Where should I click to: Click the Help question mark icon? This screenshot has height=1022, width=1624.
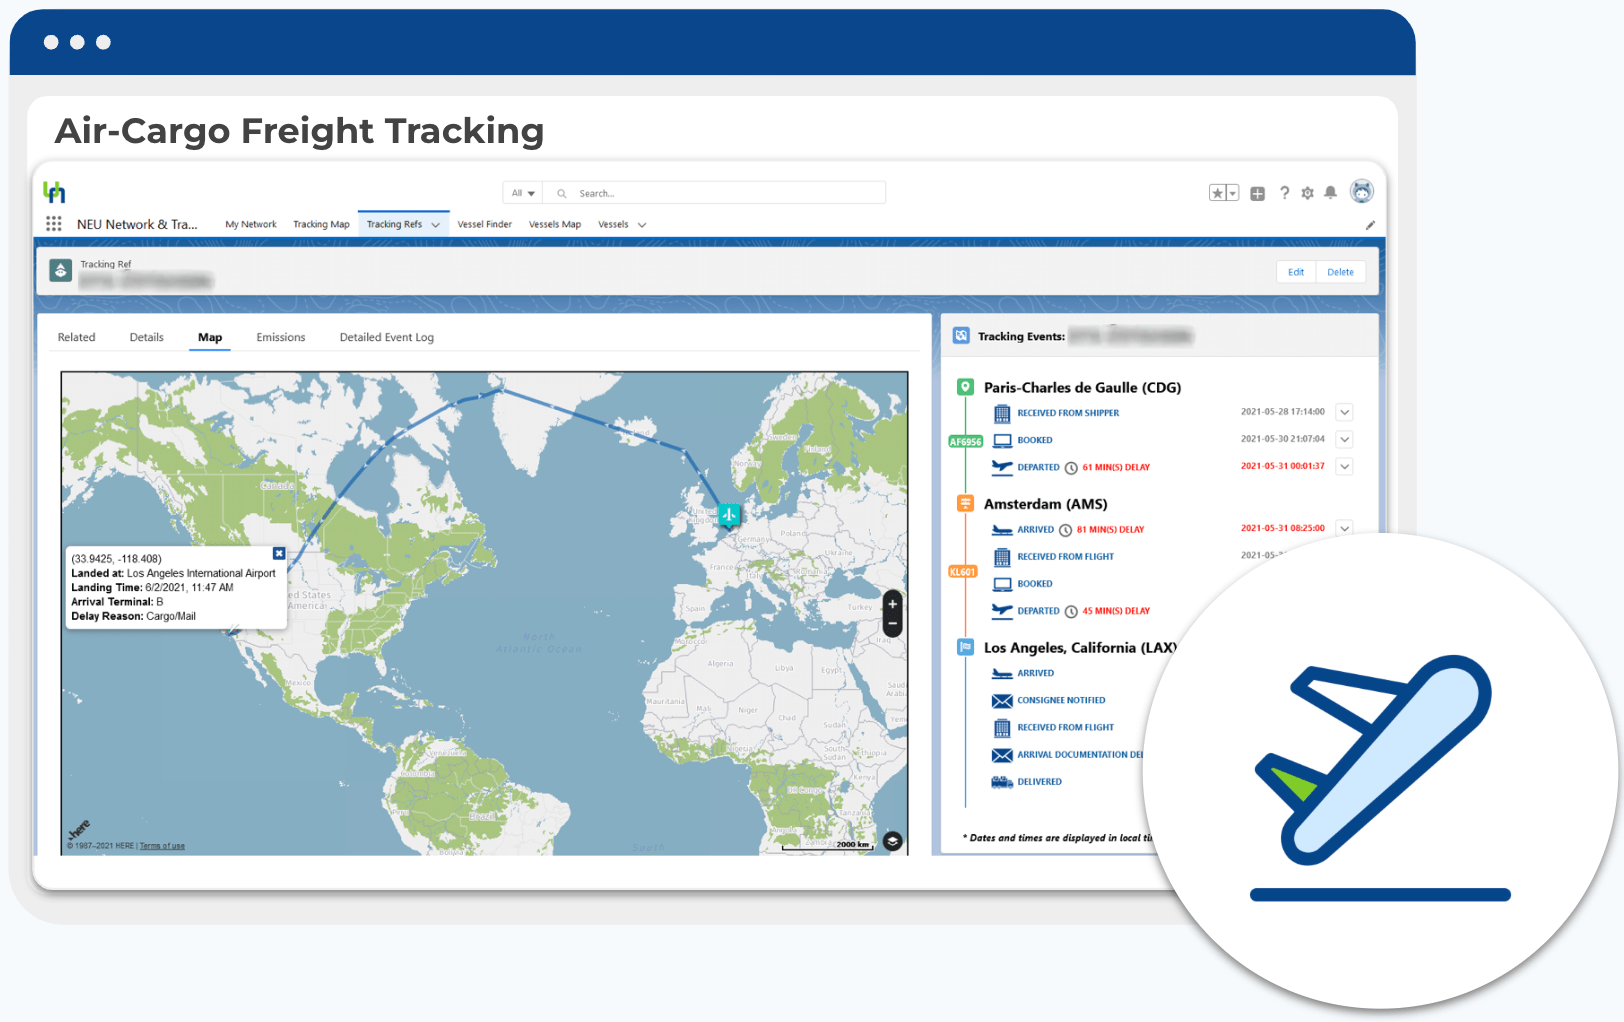1285,193
